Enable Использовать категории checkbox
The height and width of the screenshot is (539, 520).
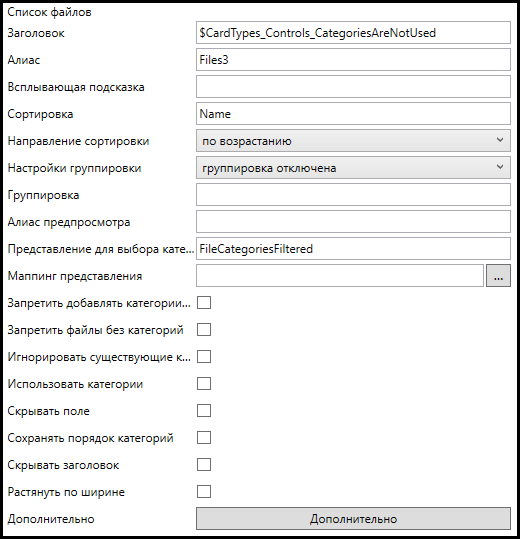pos(204,384)
